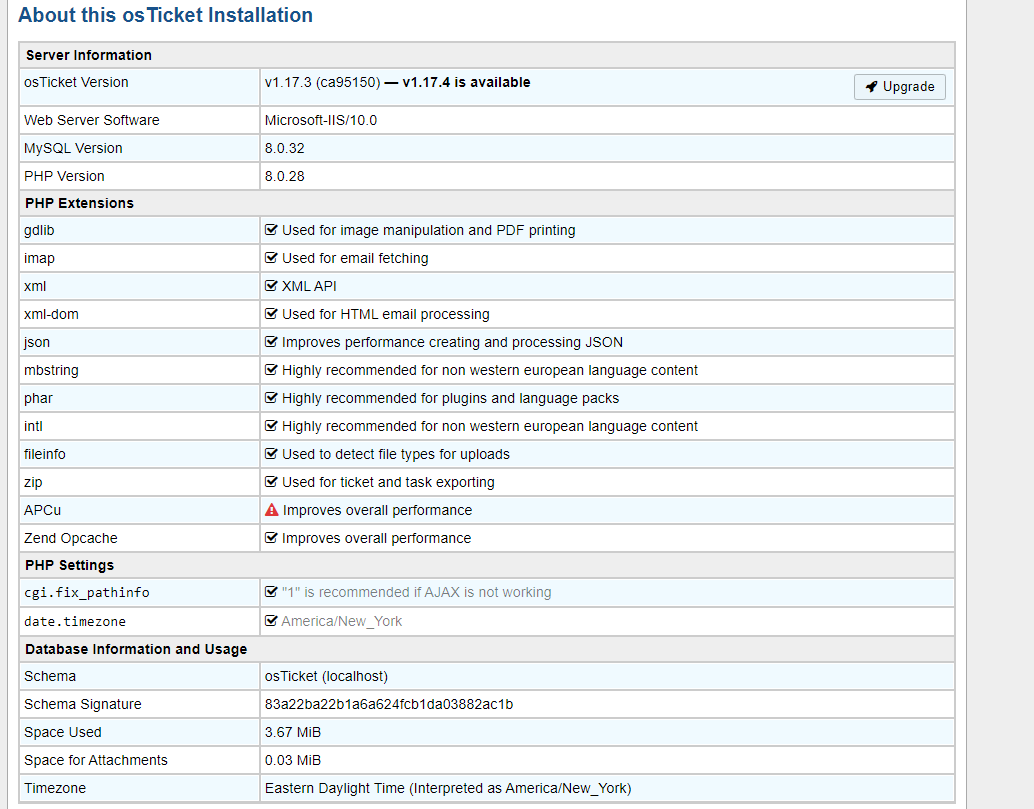
Task: Click the "gdlib" extension name
Action: (40, 230)
